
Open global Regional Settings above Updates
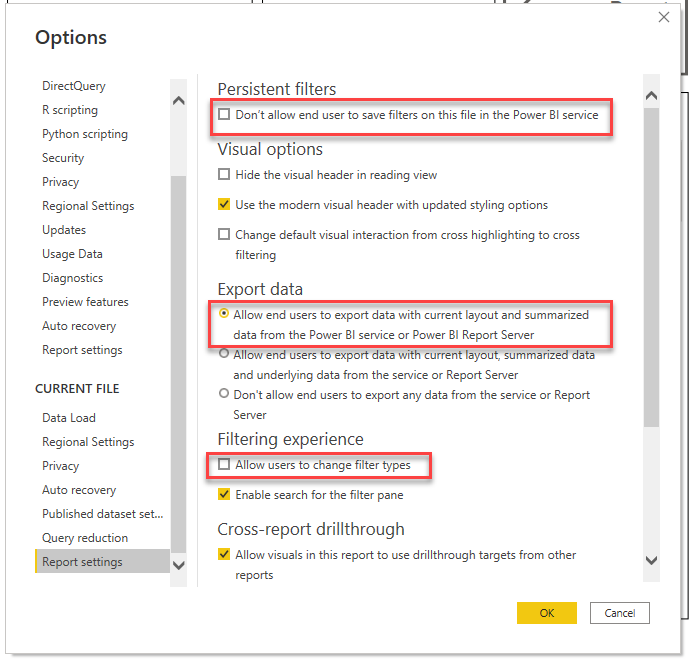pyautogui.click(x=88, y=206)
